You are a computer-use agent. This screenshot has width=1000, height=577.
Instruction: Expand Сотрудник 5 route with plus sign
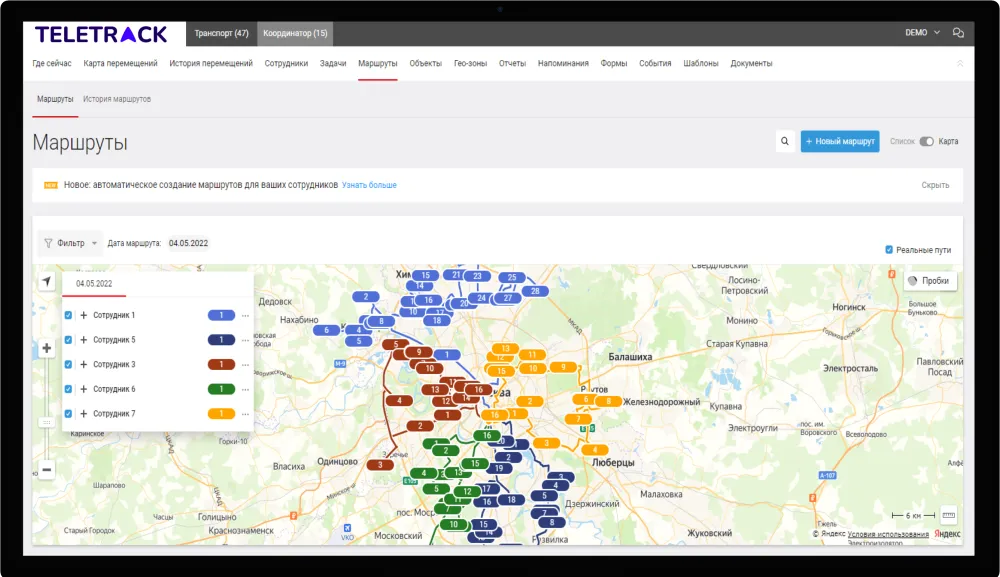84,340
